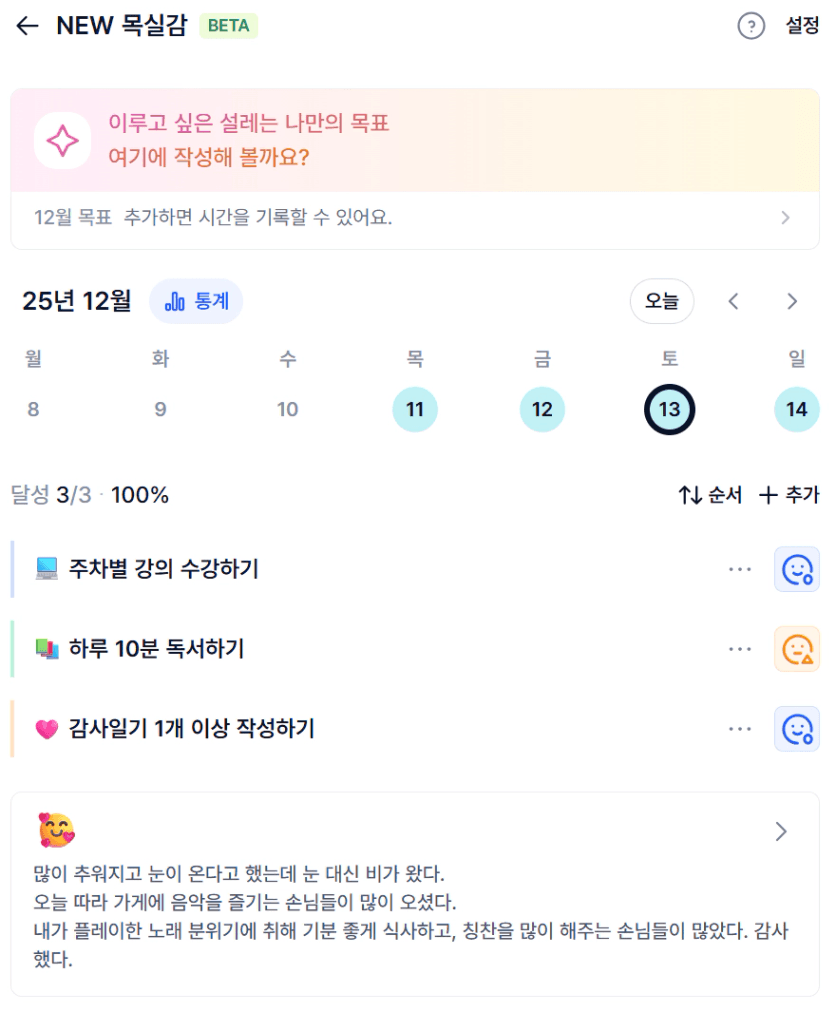836x1012 pixels.
Task: Toggle smiley status for 주차별 강의 수강하기
Action: [x=797, y=570]
